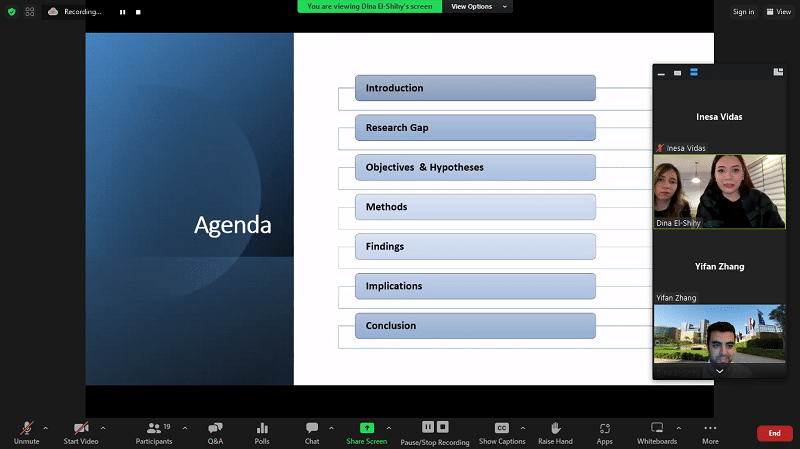This screenshot has height=449, width=800.
Task: Open the Participants panel
Action: [153, 428]
